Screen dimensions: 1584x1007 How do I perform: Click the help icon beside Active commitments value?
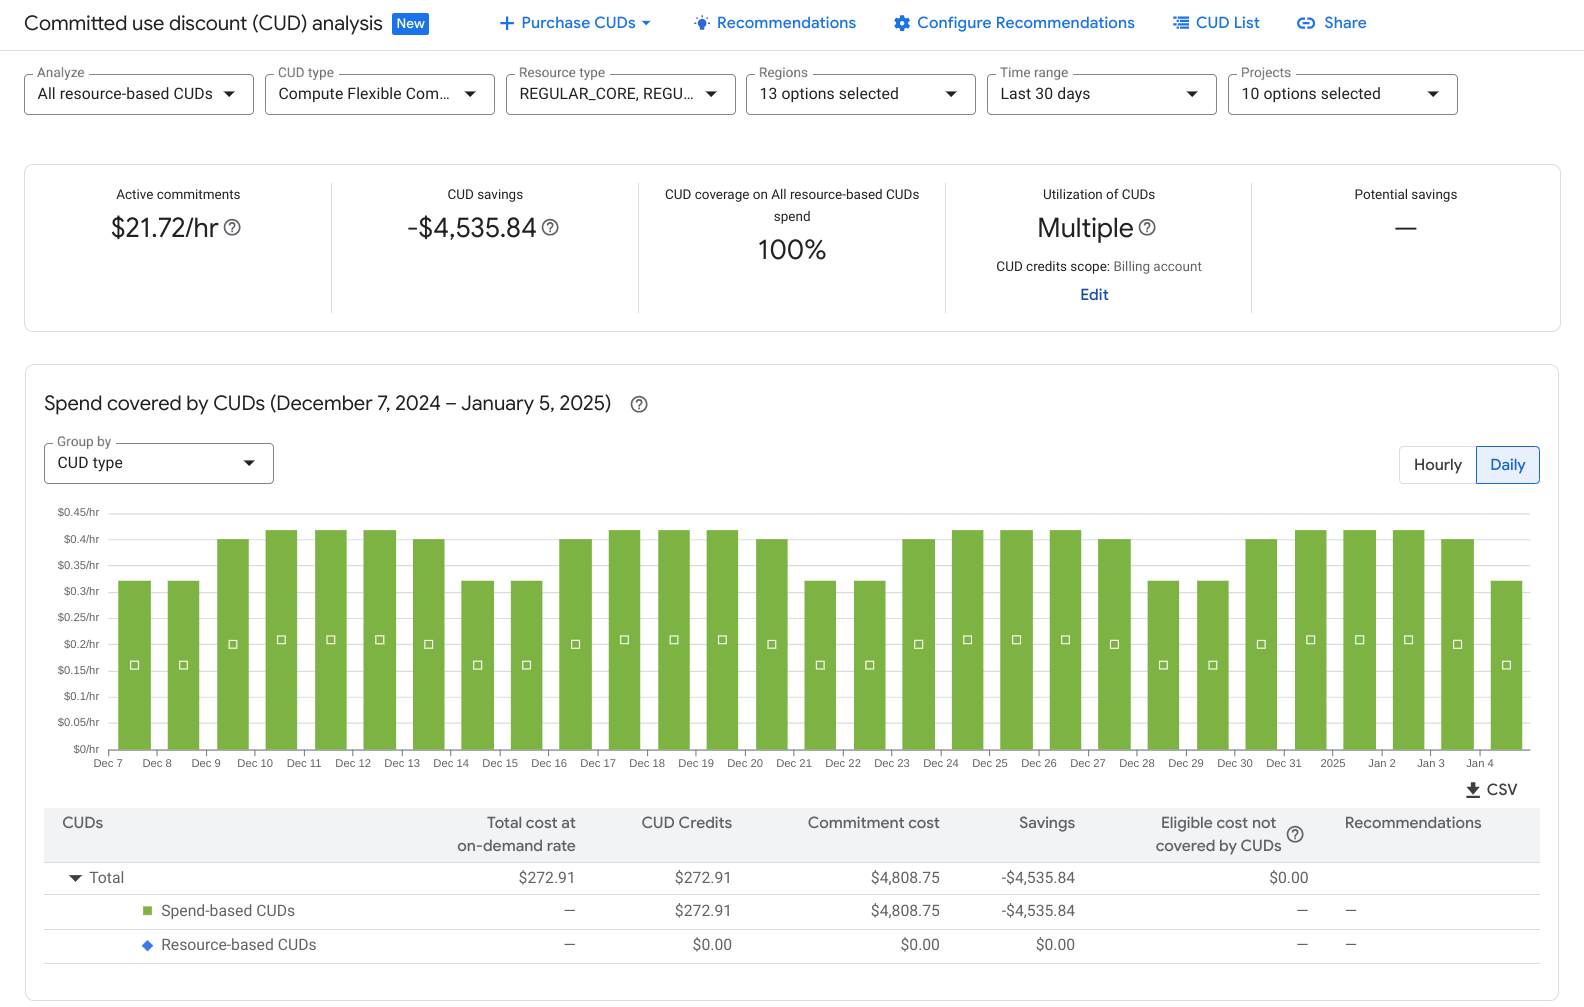click(232, 228)
